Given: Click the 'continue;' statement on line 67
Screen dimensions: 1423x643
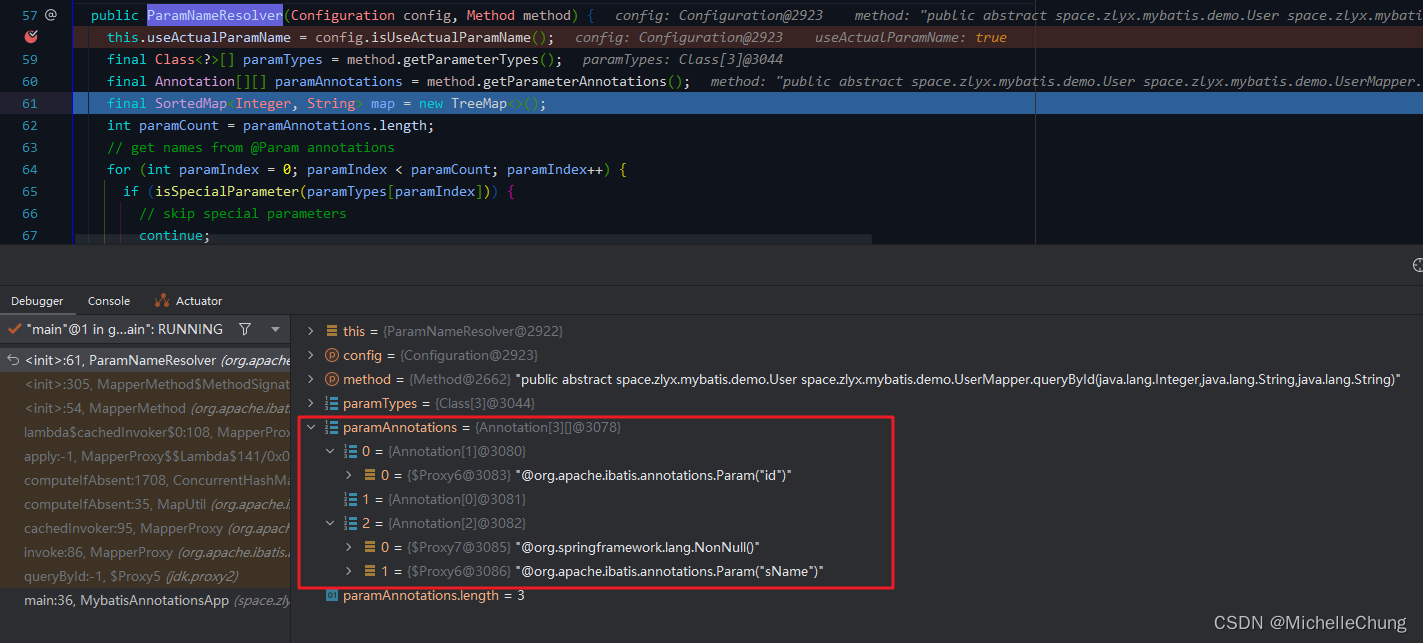Looking at the screenshot, I should [175, 235].
